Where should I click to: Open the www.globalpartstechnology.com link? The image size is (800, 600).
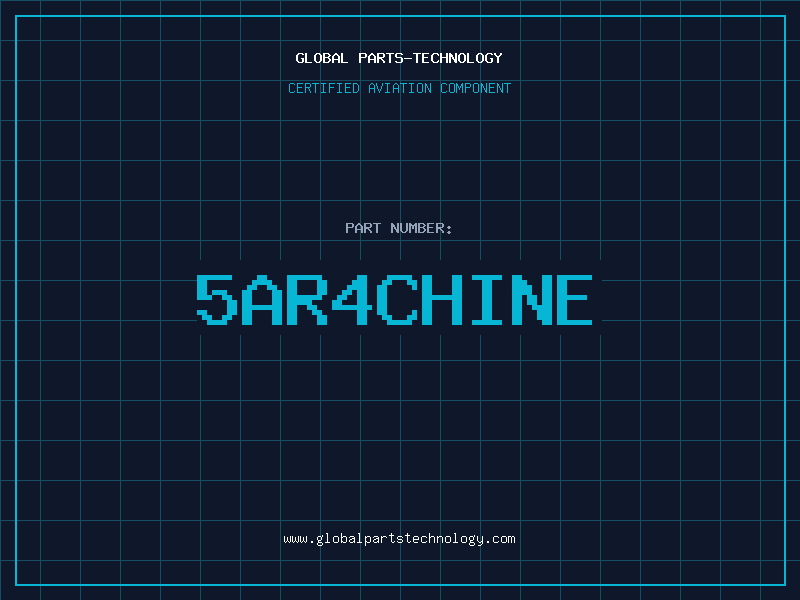(x=399, y=539)
